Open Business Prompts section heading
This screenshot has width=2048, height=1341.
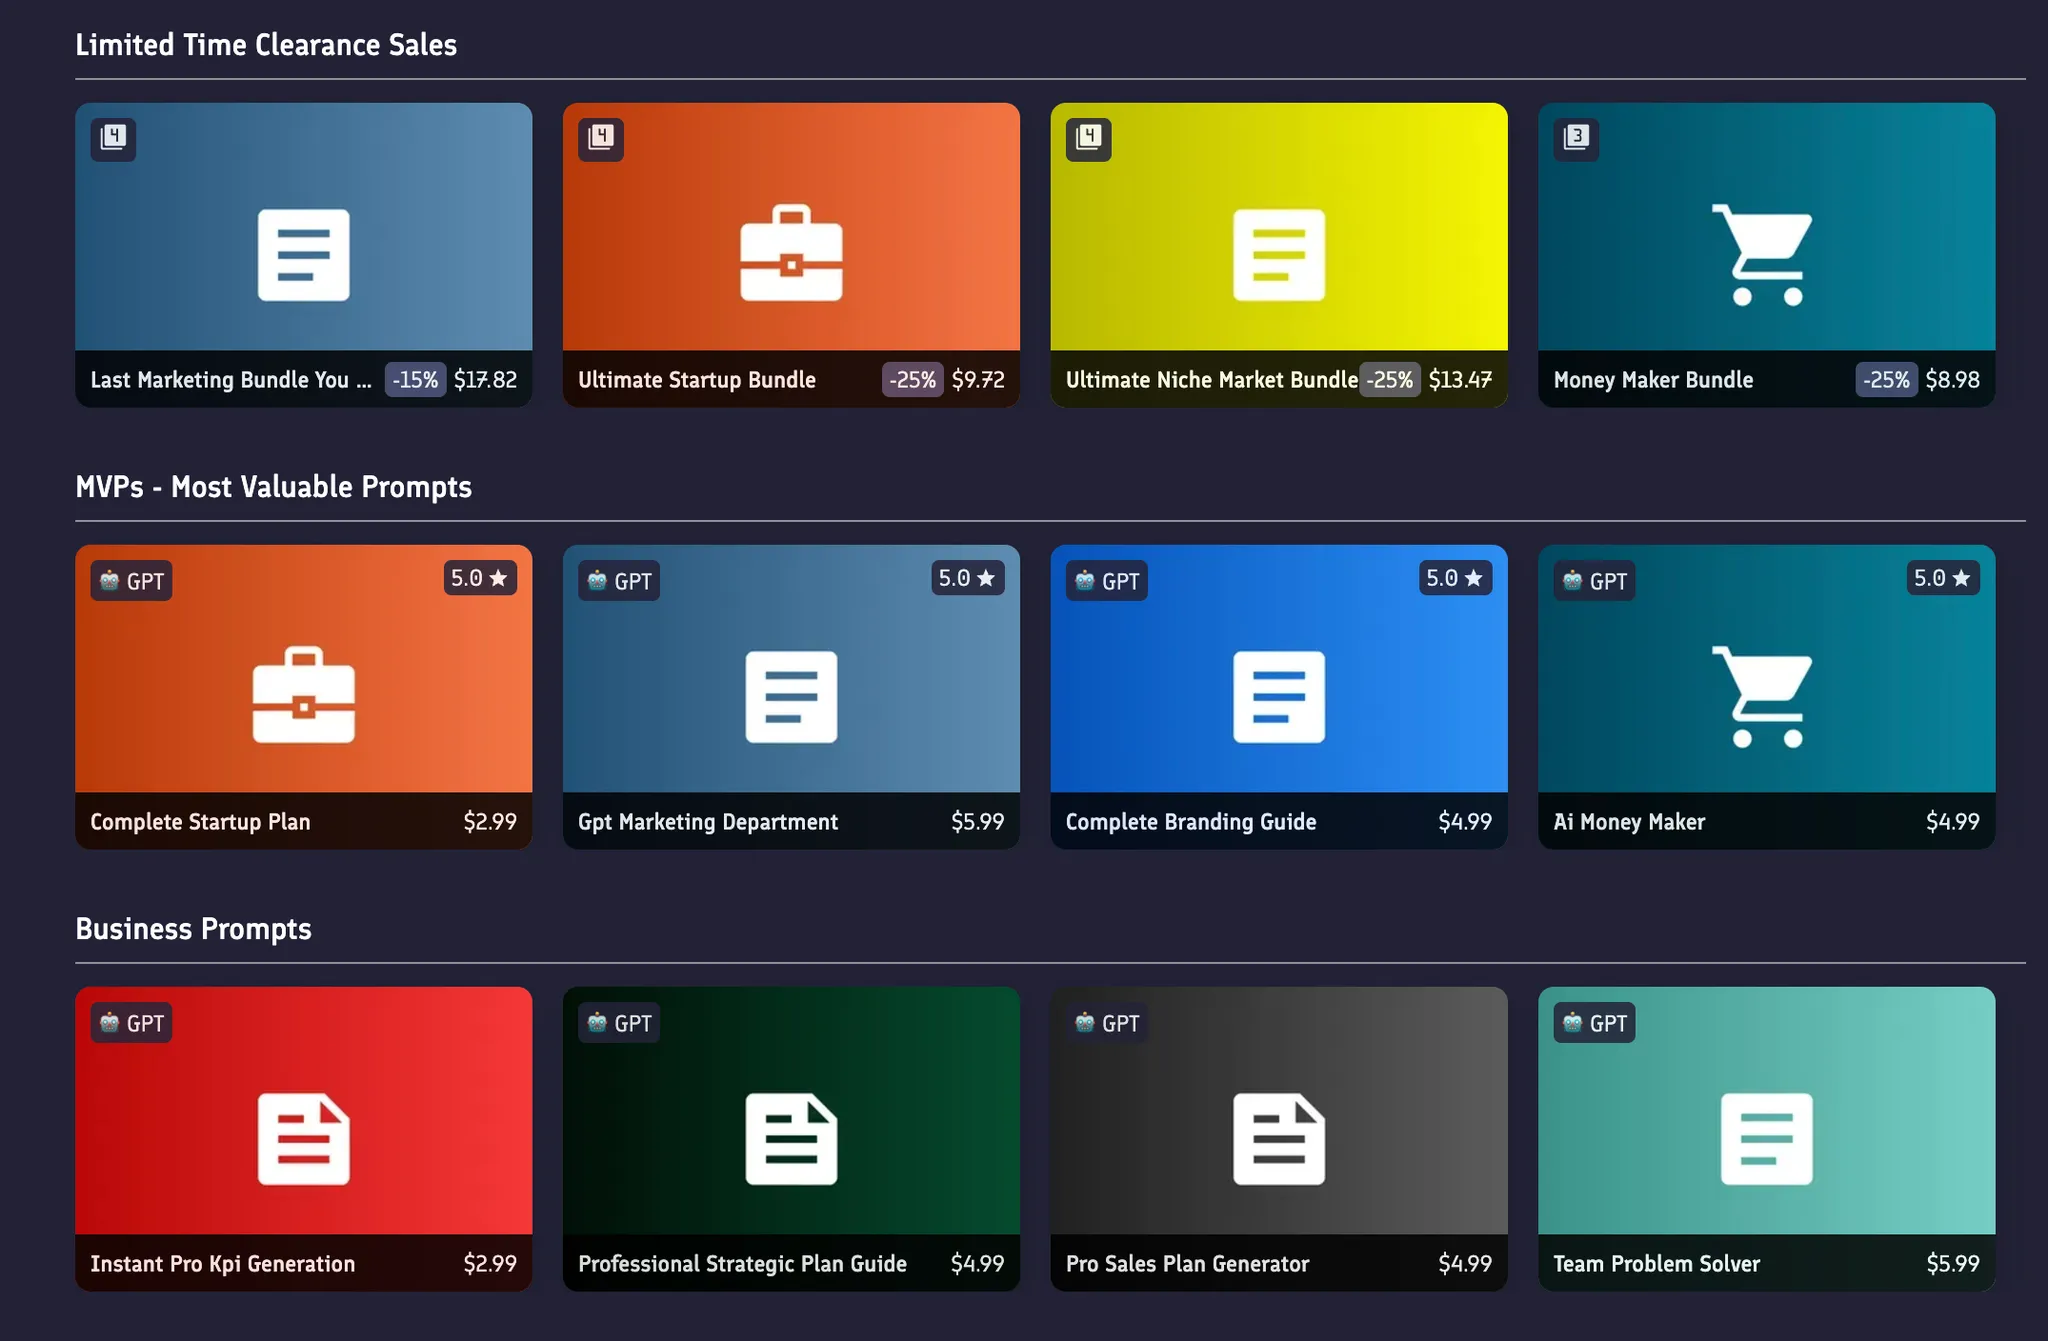click(x=193, y=929)
